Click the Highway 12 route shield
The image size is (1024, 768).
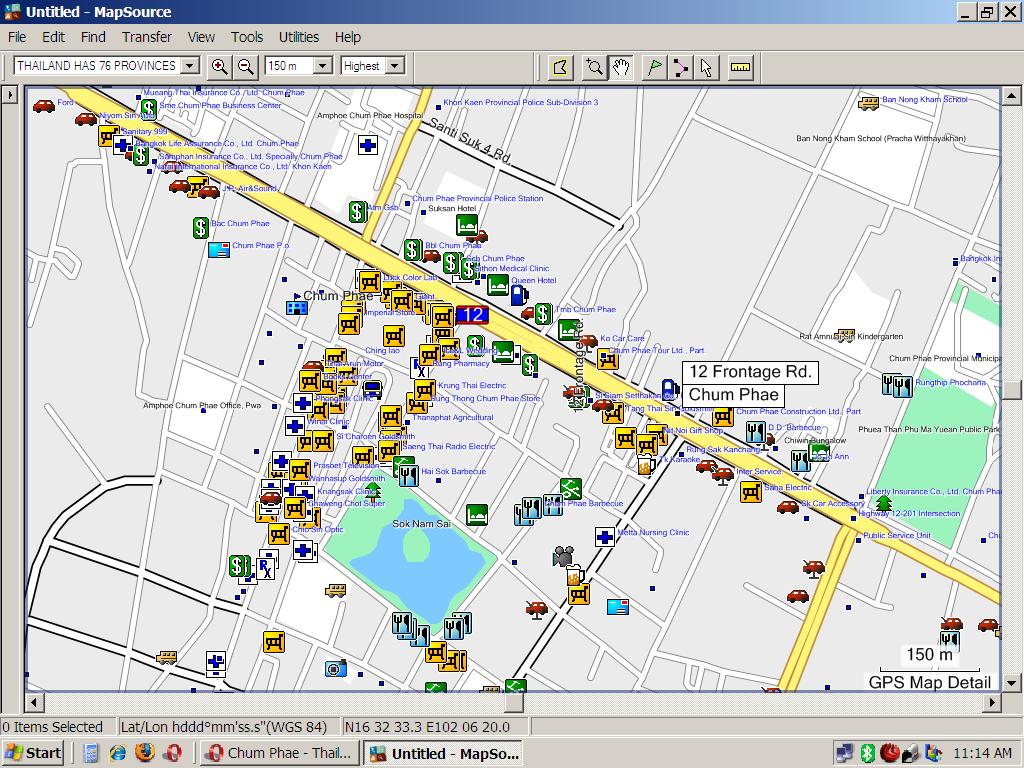(472, 315)
